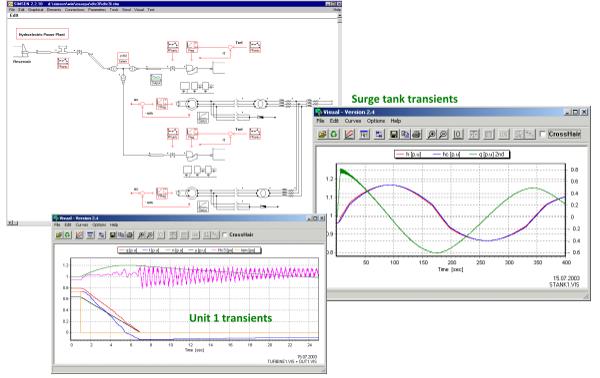
Task: Click the zoom-out magnifier in the surge tank window
Action: (x=443, y=134)
